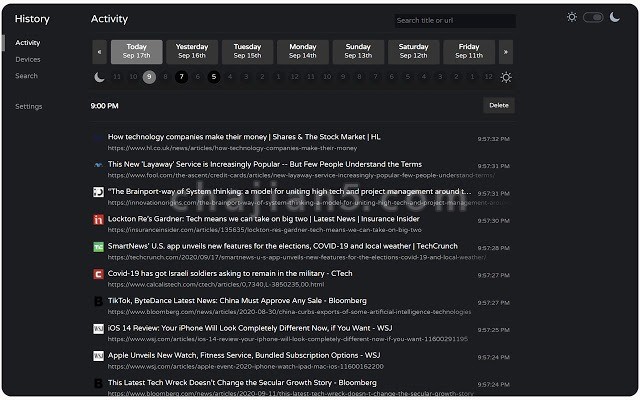Click the Bloomberg favicon for Tech Wreck entry
Screen dimensions: 640x400
98,383
